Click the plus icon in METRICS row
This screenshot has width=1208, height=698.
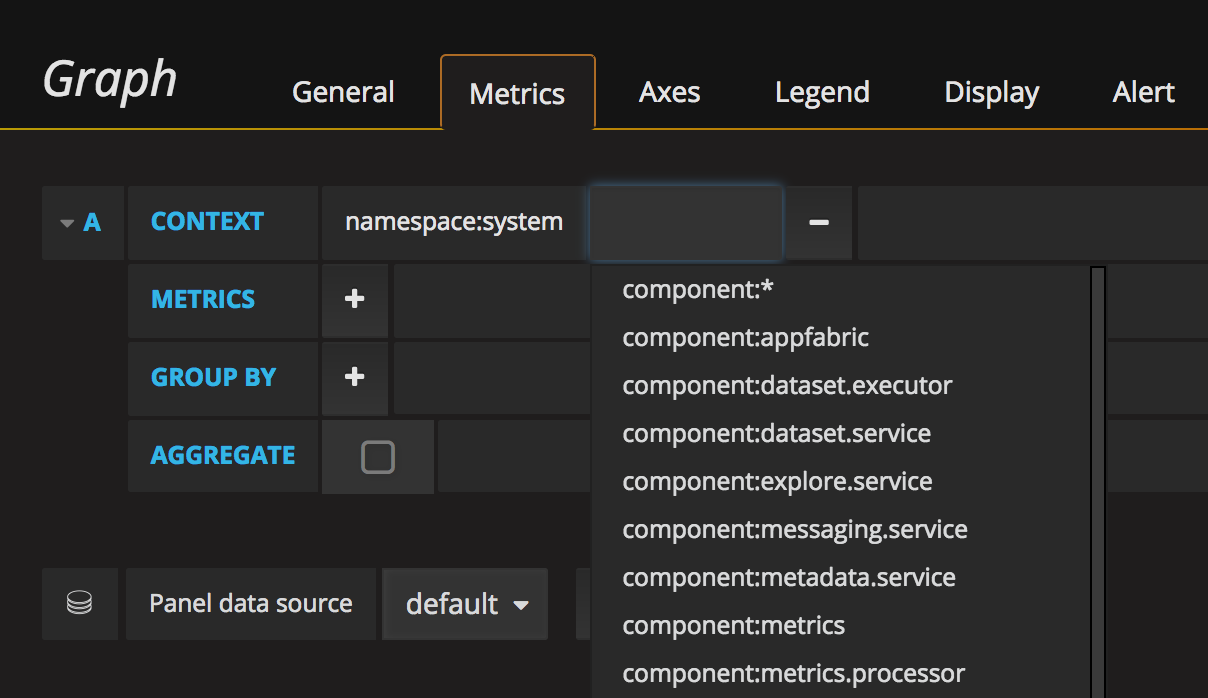point(354,299)
